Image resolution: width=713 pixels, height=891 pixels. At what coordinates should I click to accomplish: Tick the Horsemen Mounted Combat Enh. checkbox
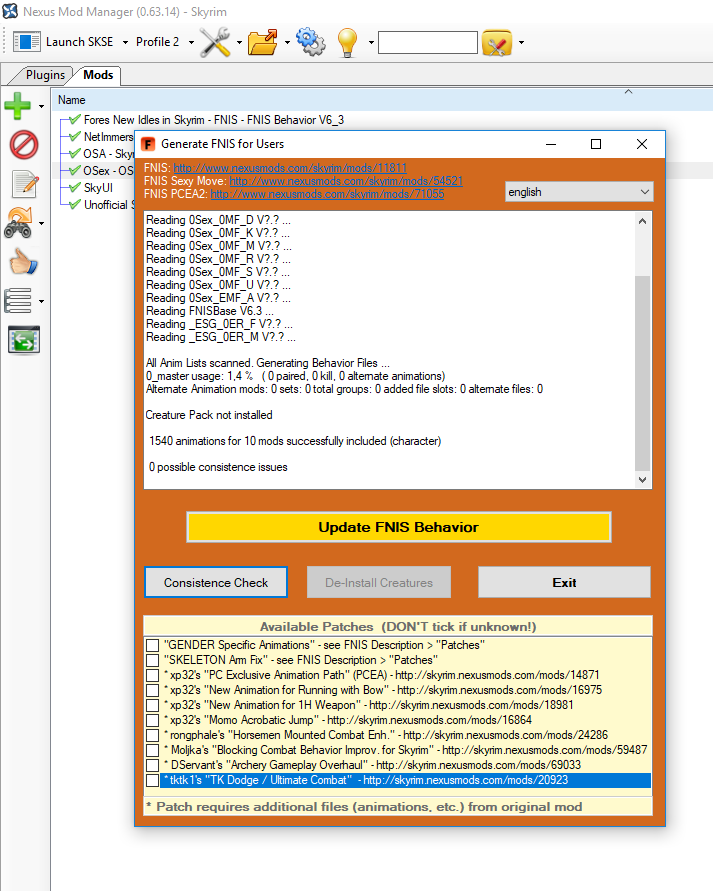click(x=152, y=735)
